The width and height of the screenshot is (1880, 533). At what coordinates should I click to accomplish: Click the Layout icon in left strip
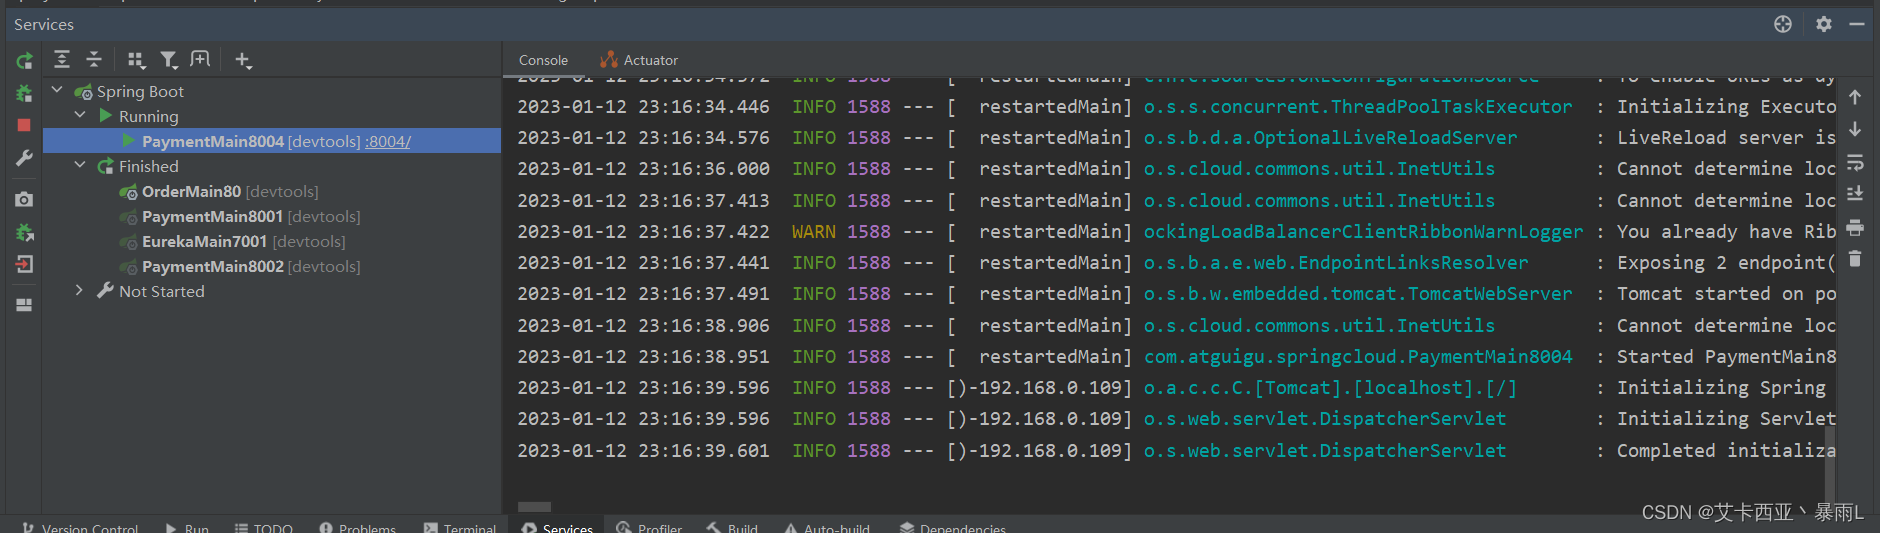point(24,305)
